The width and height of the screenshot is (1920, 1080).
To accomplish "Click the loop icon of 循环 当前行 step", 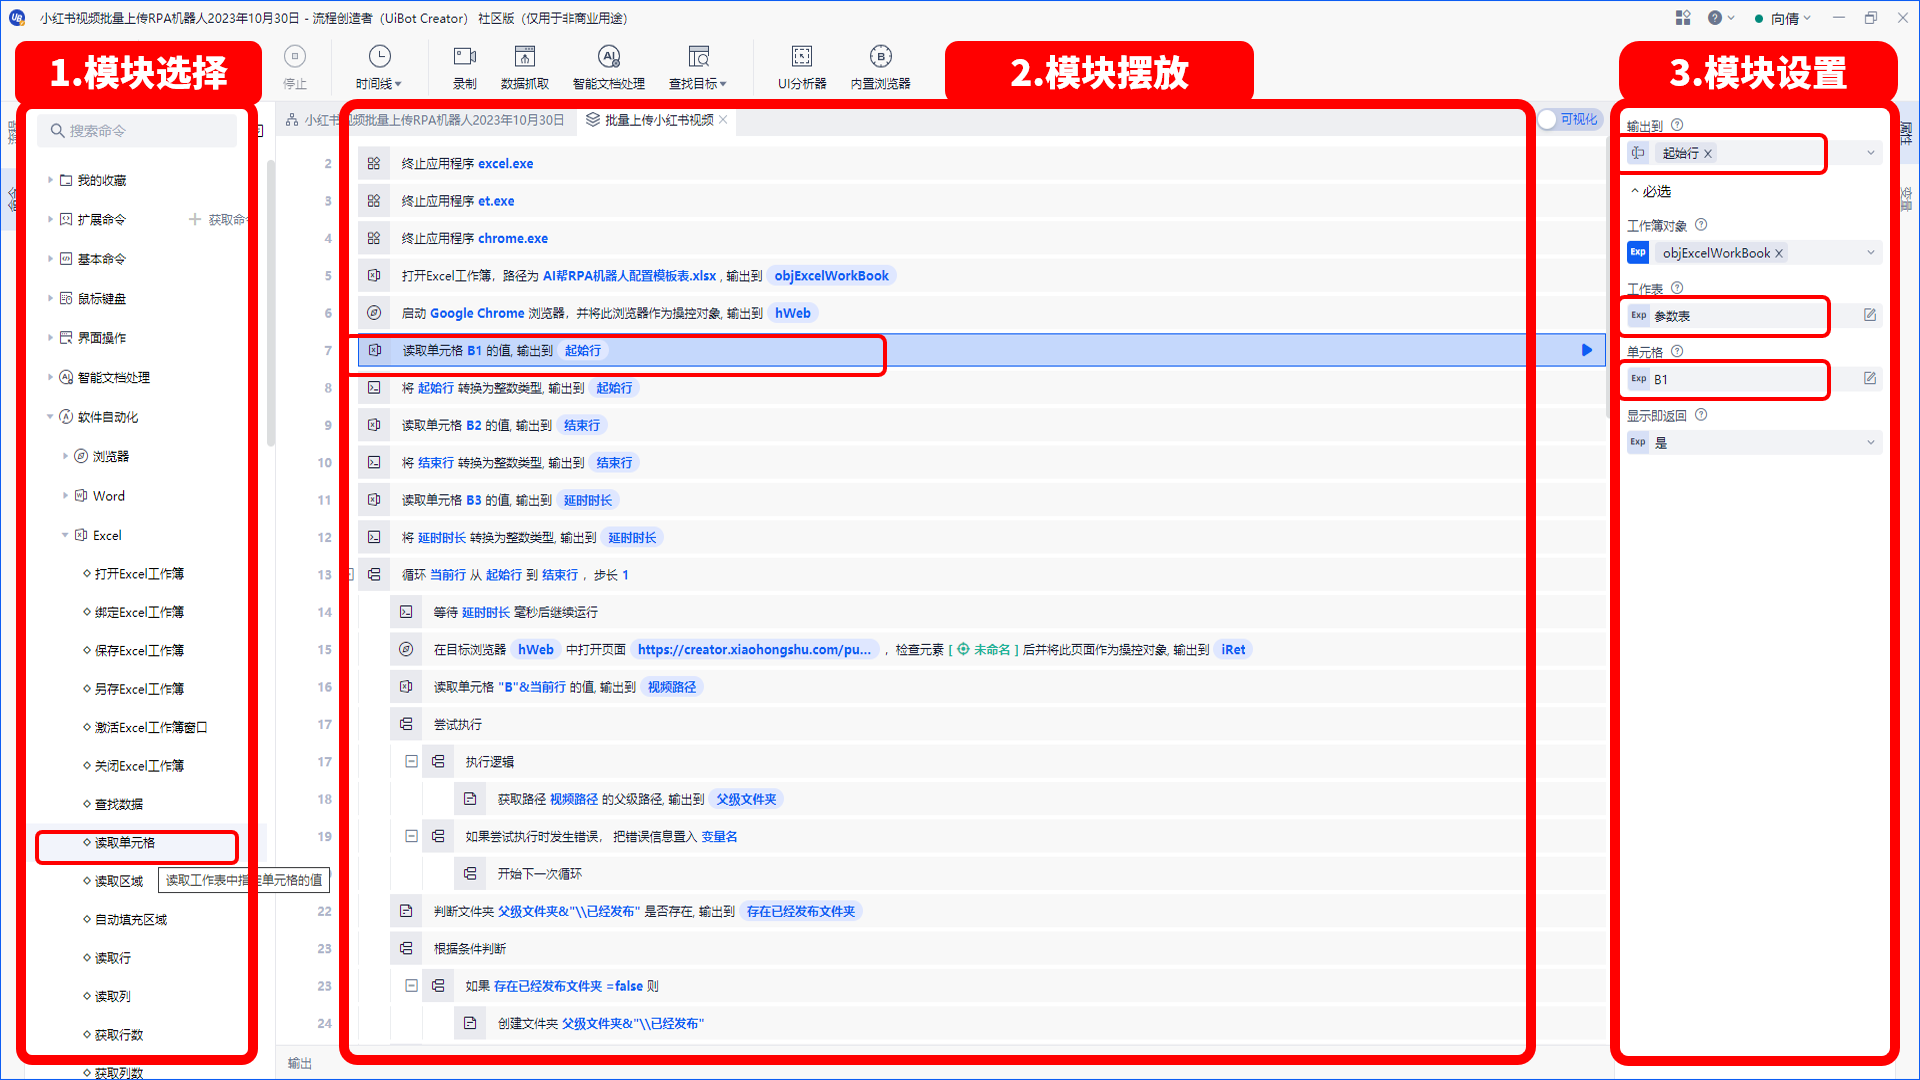I will [x=374, y=575].
